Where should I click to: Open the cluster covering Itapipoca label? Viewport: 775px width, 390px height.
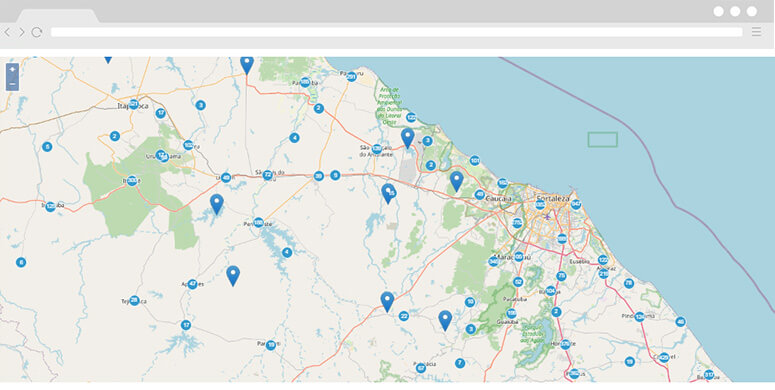pyautogui.click(x=133, y=104)
